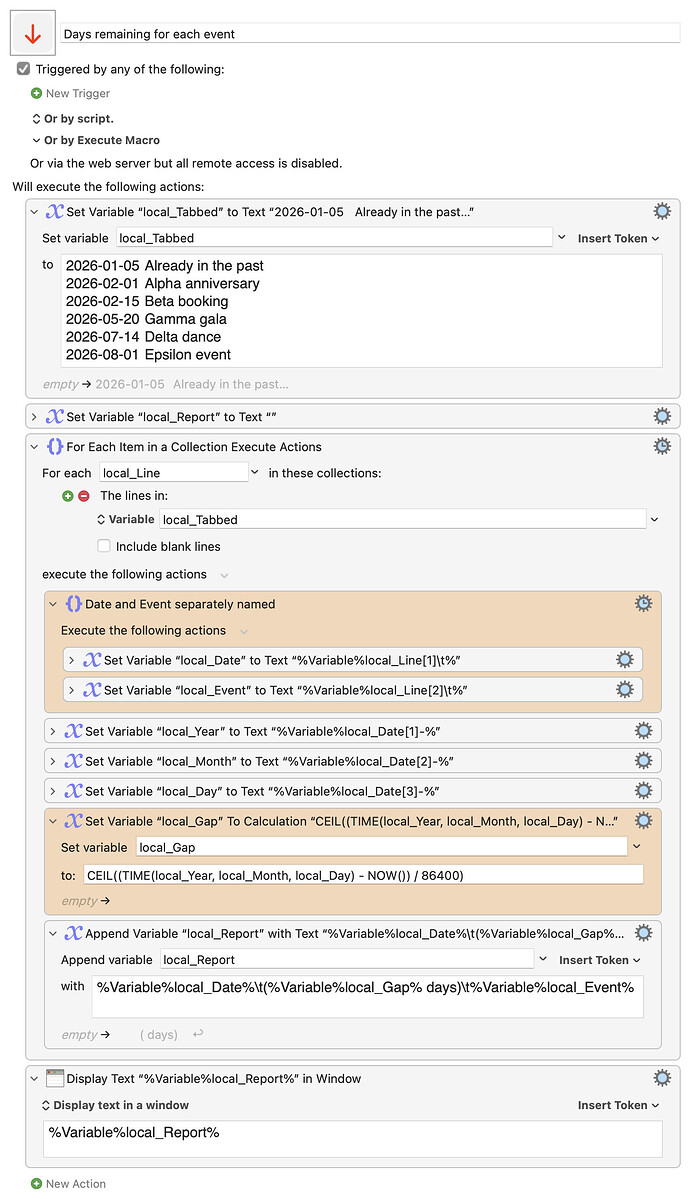Click gear icon on Display Text action

point(662,1077)
